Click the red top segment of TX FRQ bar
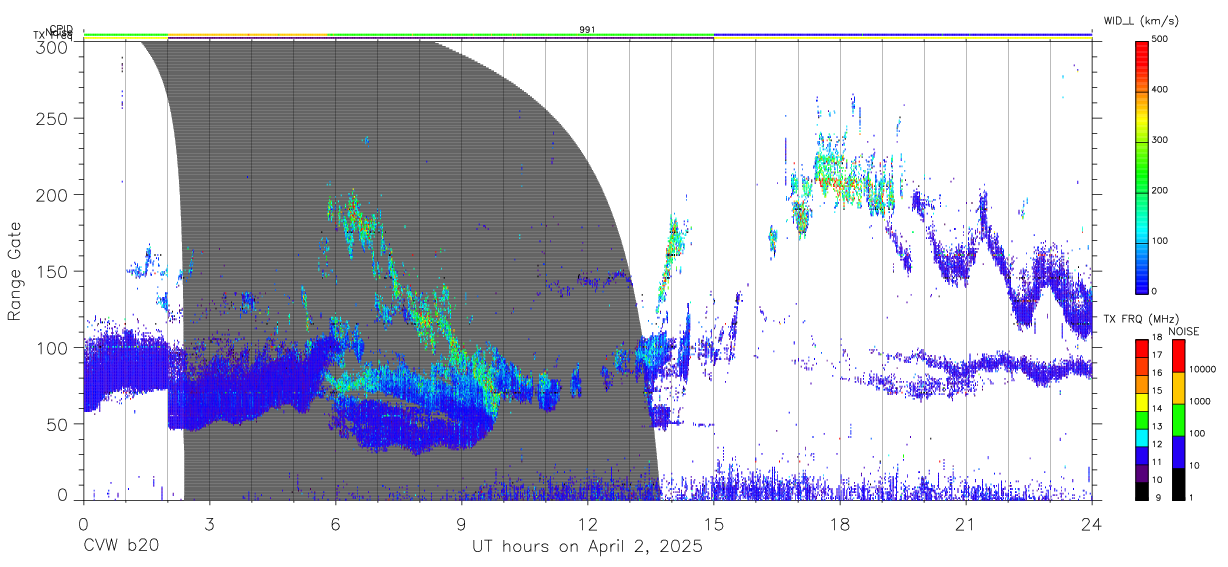 tap(1143, 349)
